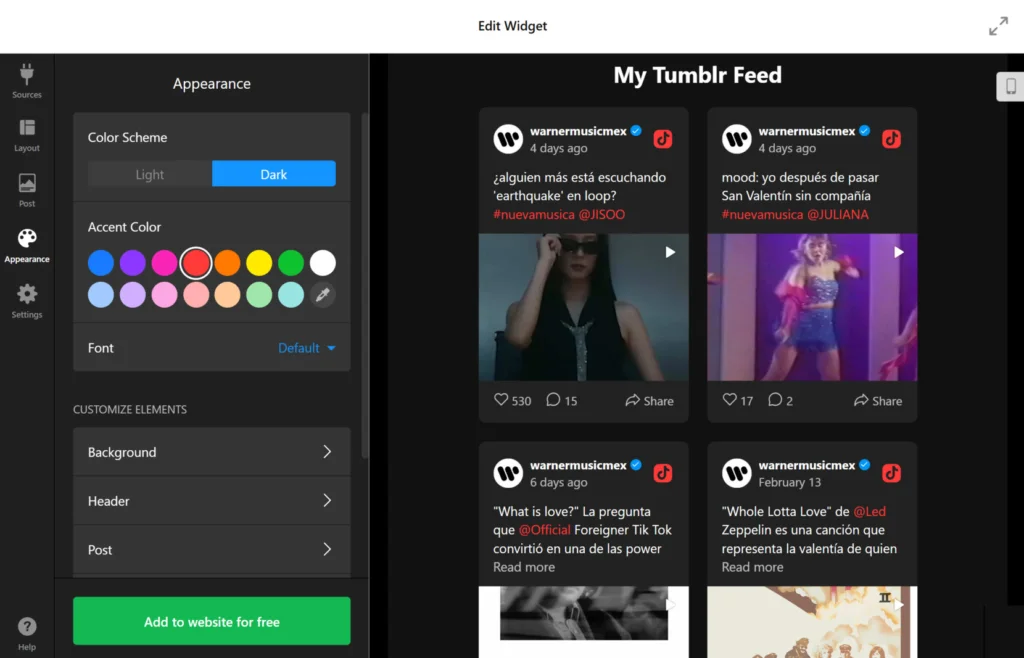This screenshot has height=658, width=1024.
Task: Open the Help icon at bottom left
Action: click(x=26, y=627)
